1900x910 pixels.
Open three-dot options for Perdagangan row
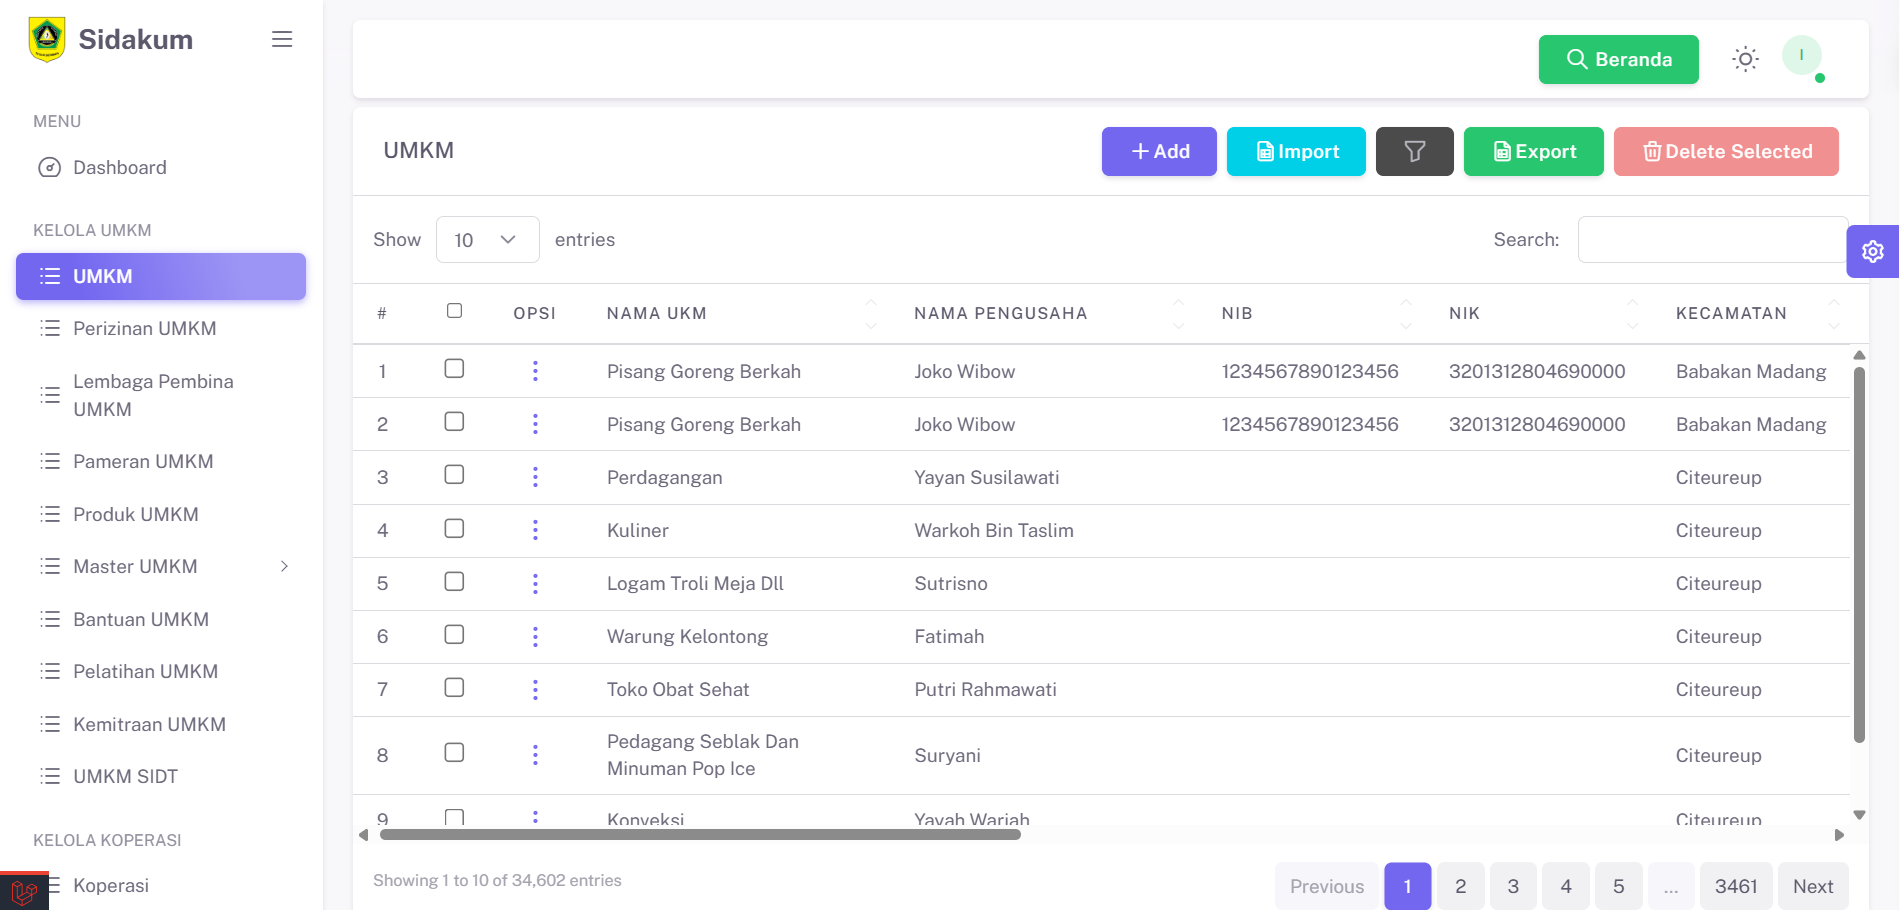(535, 477)
